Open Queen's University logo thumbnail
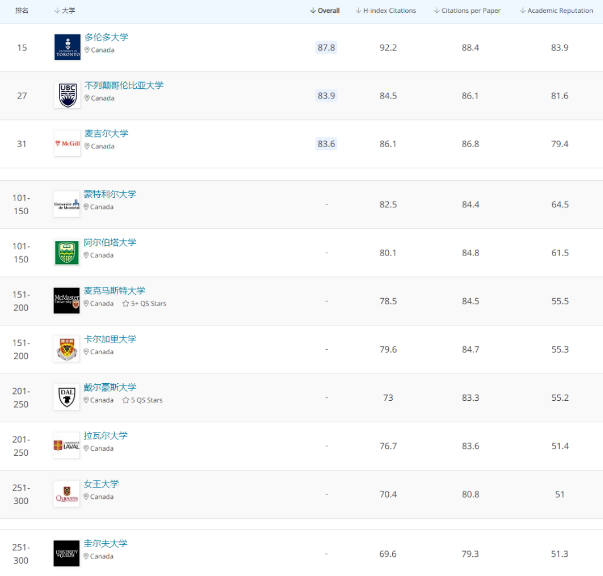This screenshot has height=576, width=603. (67, 494)
